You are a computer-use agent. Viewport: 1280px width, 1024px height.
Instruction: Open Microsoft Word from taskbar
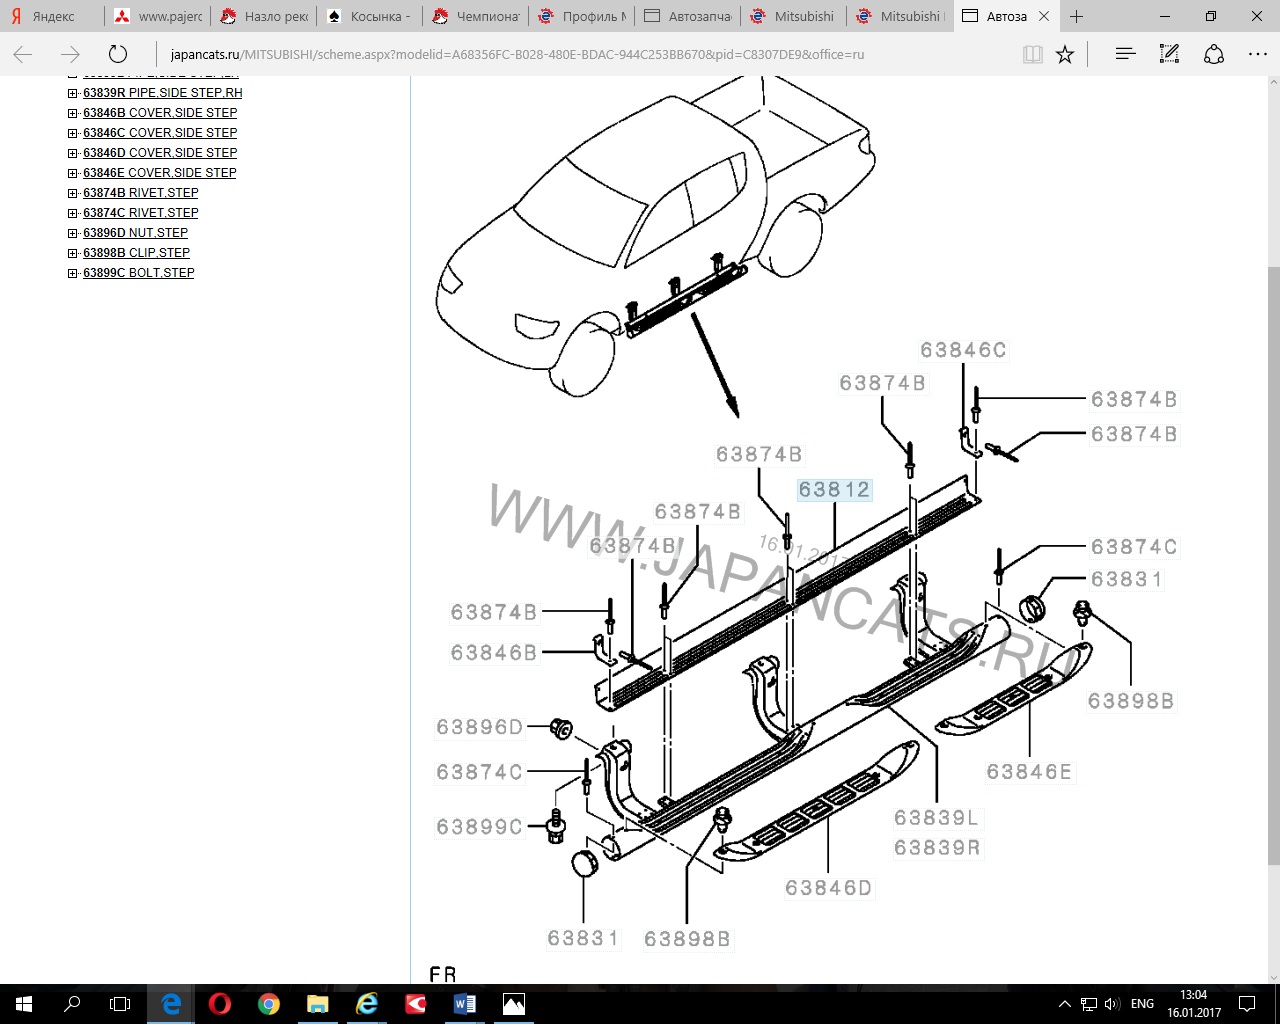(465, 1003)
